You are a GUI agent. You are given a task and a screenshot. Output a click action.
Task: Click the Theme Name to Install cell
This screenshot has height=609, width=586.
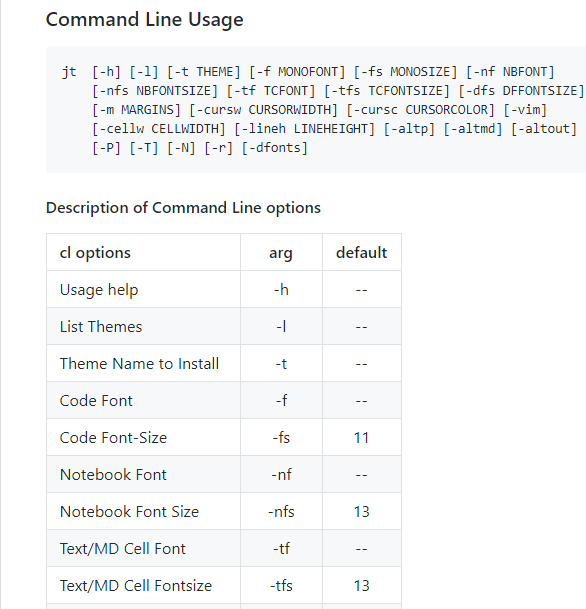143,363
